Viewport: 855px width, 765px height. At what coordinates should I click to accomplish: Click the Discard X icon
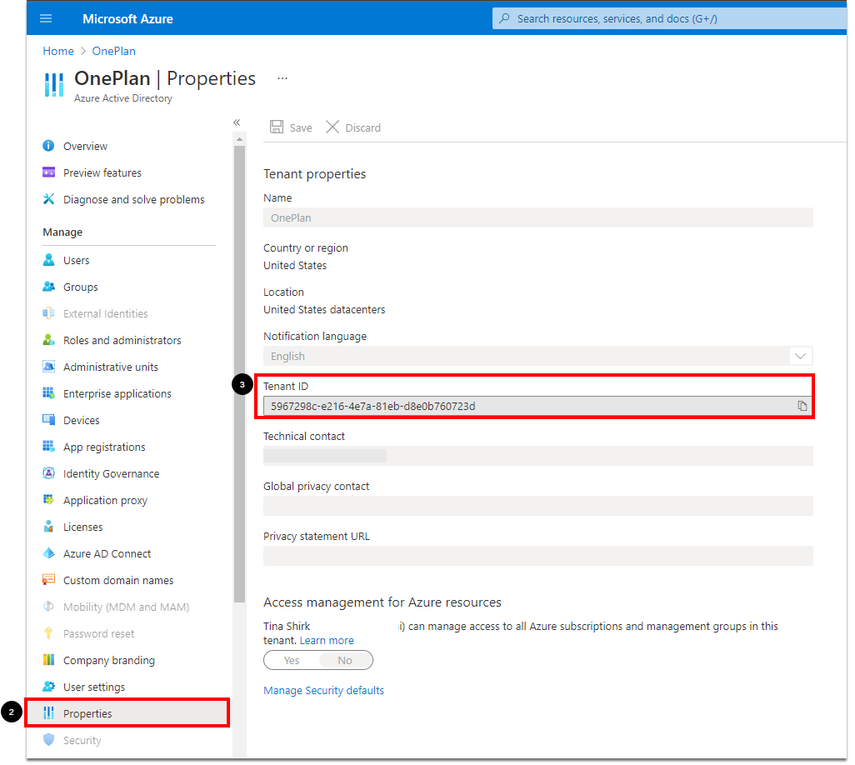point(333,128)
